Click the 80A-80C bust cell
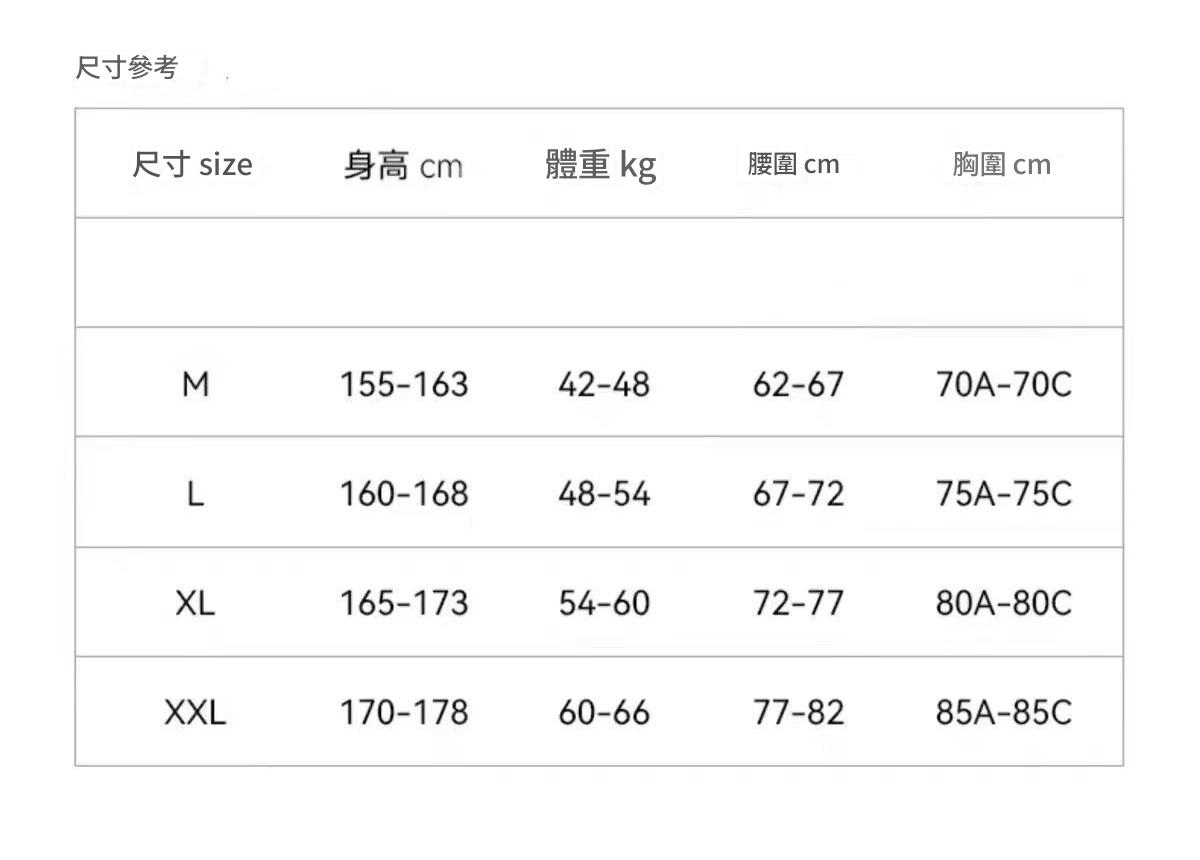Viewport: 1200px width, 860px height. (x=1003, y=603)
